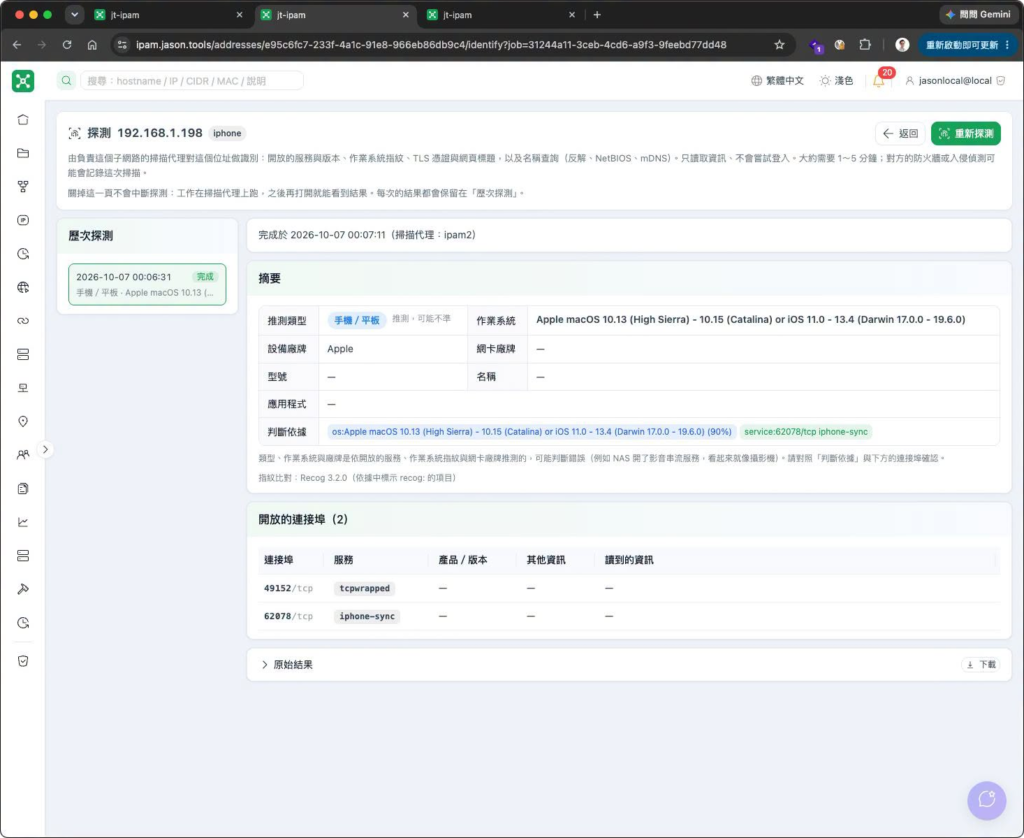Open the monitor device icon in the sidebar

(23, 388)
